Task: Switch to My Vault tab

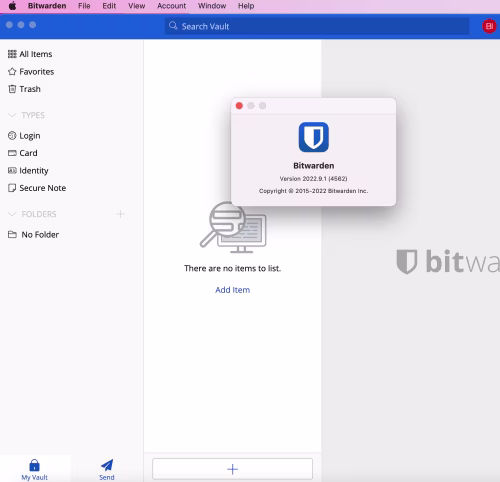Action: tap(35, 470)
